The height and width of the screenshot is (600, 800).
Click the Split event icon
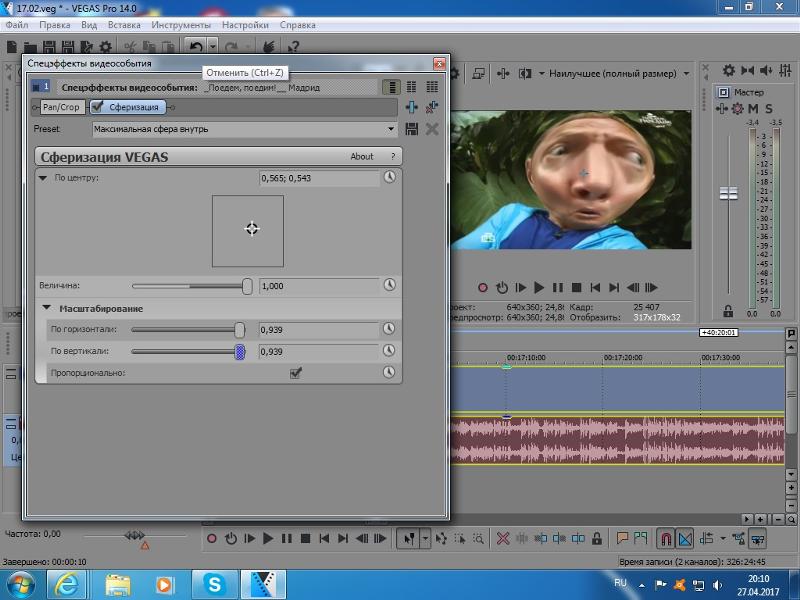point(578,538)
